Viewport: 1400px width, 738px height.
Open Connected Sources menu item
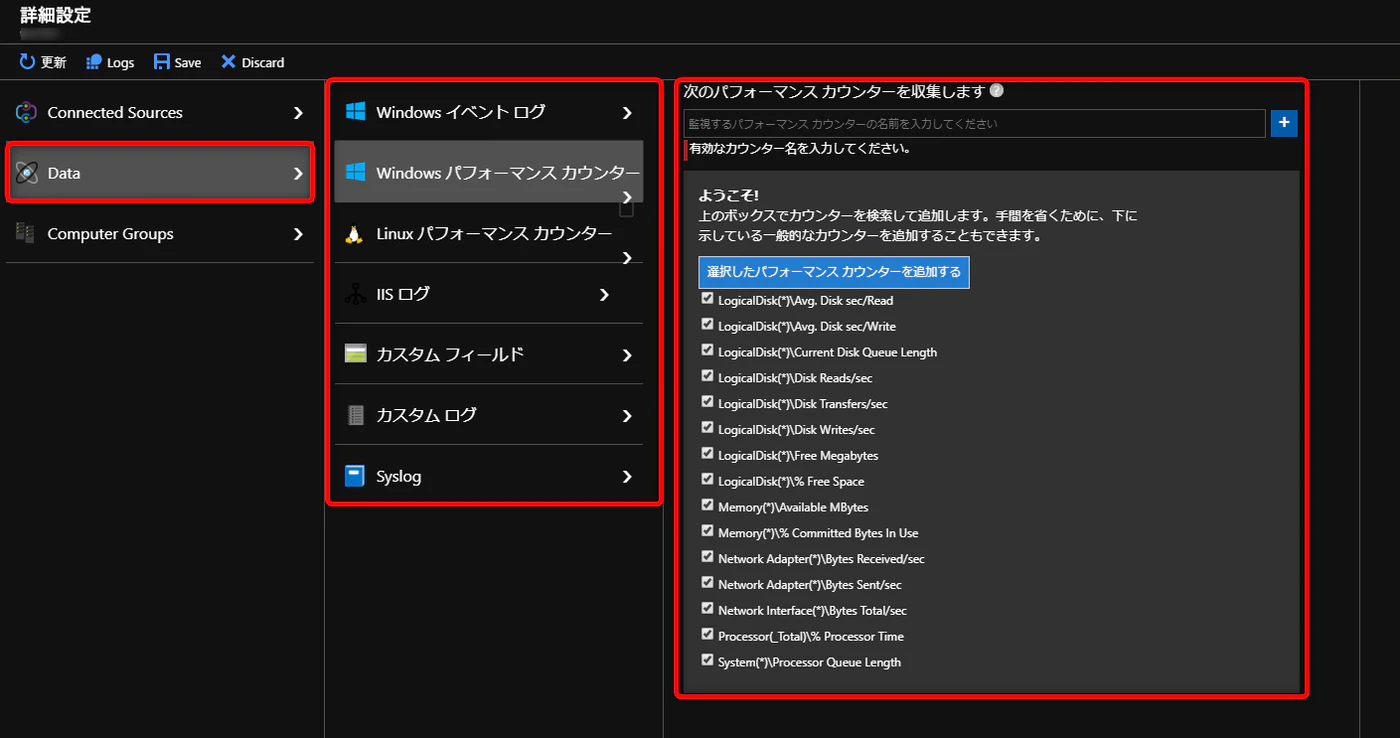[x=160, y=113]
